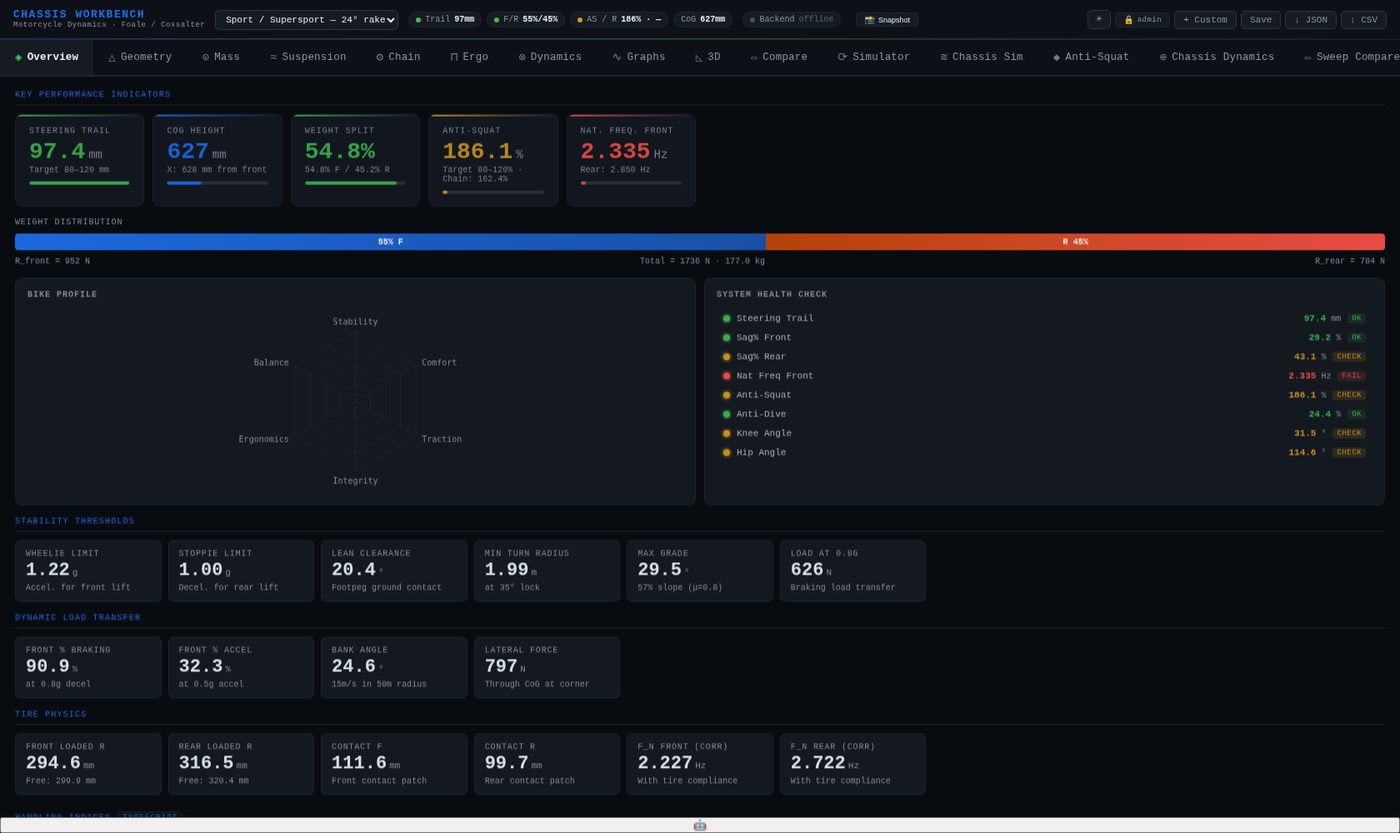
Task: Open the Ergo tab
Action: [469, 57]
